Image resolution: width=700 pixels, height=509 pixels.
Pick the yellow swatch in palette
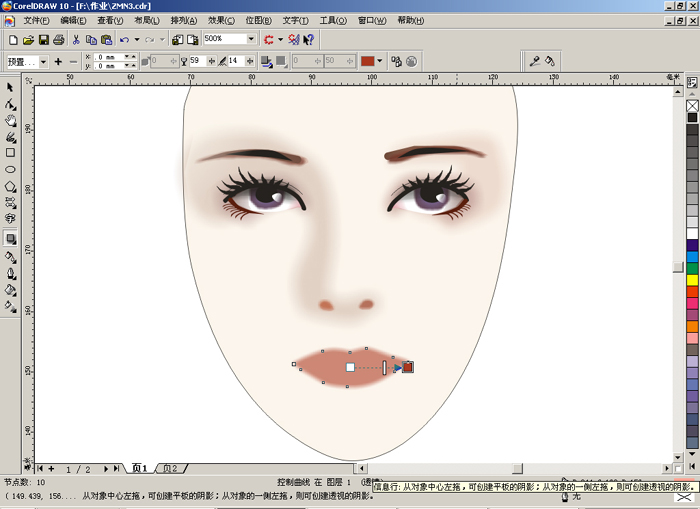tap(692, 280)
